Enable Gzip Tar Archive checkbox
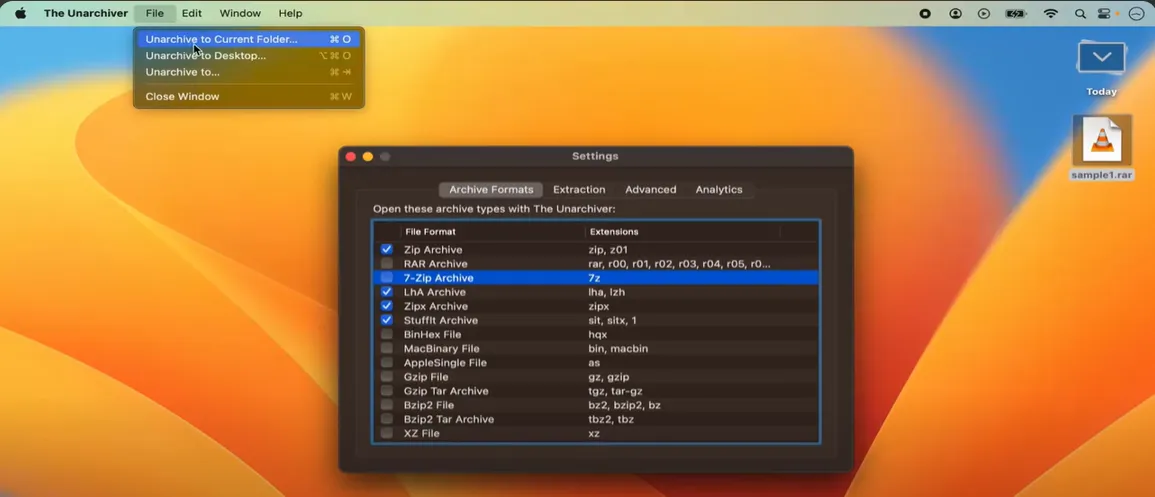1155x497 pixels. click(x=387, y=391)
